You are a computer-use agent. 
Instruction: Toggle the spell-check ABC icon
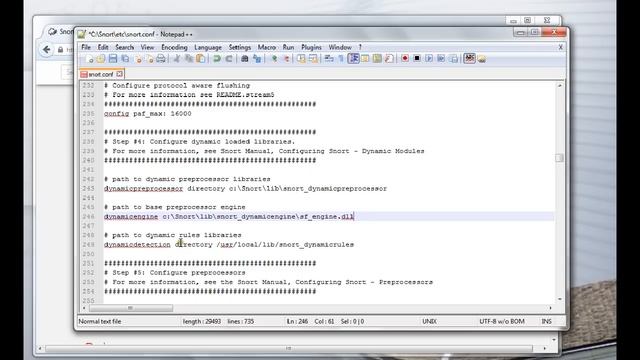(x=469, y=59)
